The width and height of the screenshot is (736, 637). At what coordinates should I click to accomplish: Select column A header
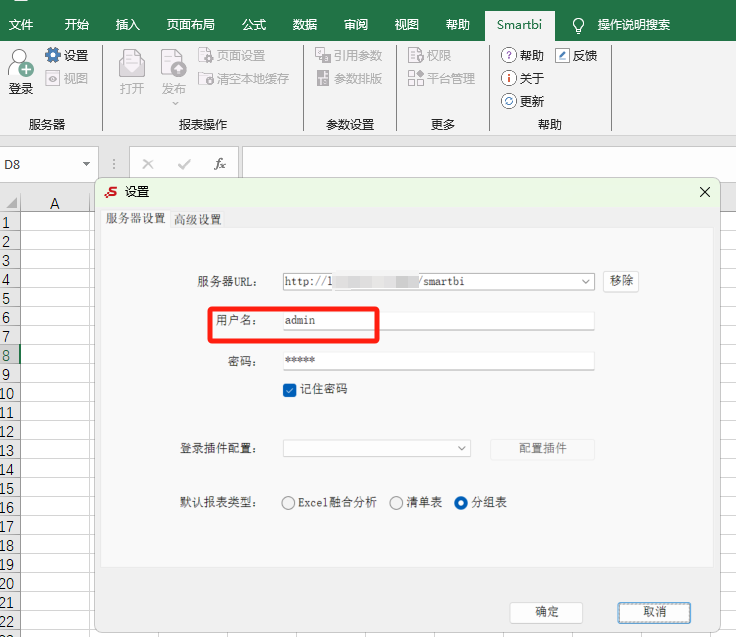(55, 203)
